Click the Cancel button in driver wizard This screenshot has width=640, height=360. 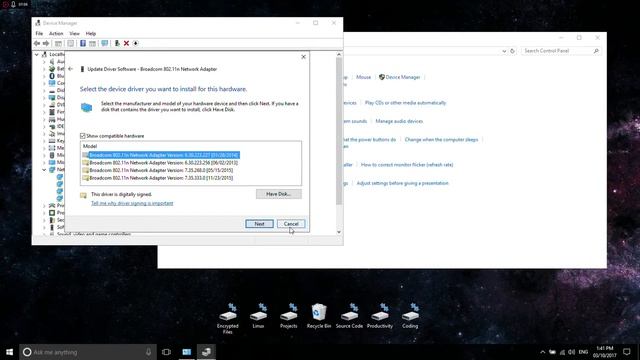click(291, 224)
